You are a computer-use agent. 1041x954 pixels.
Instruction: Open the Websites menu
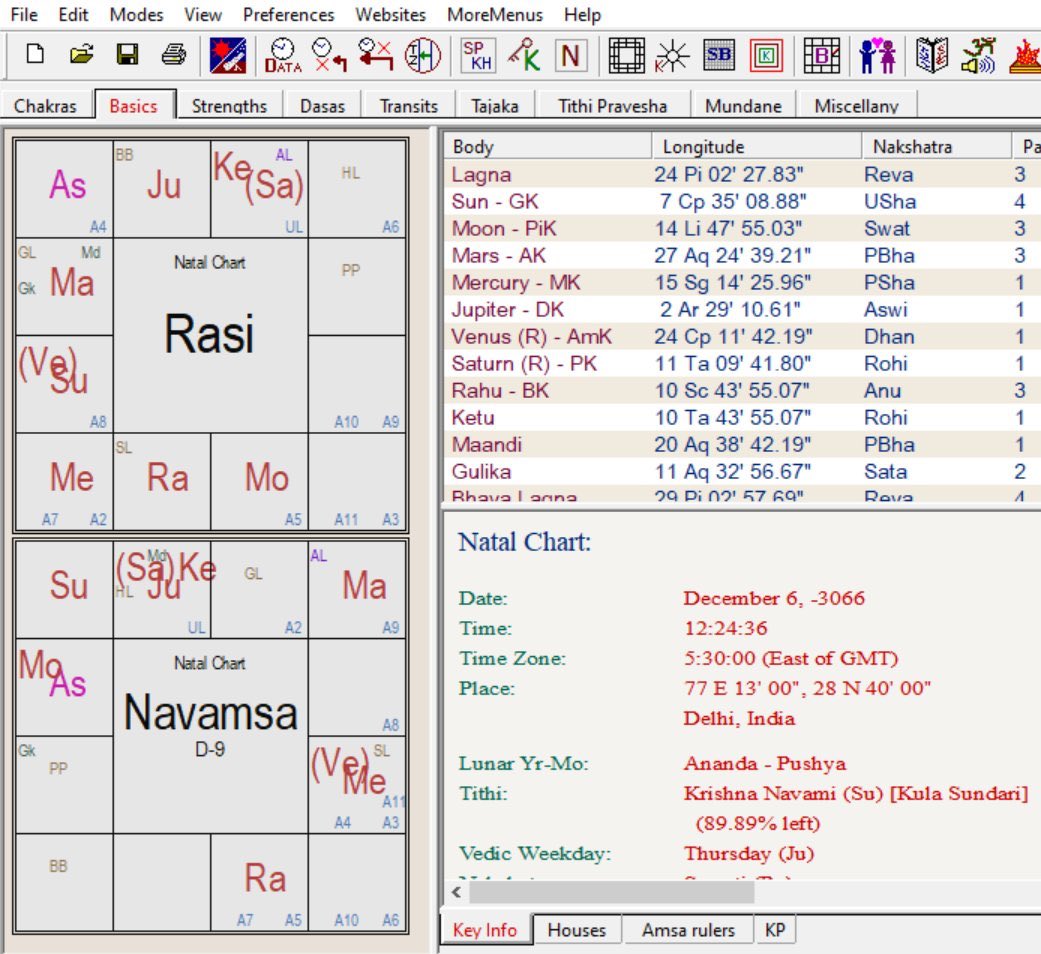[x=390, y=15]
